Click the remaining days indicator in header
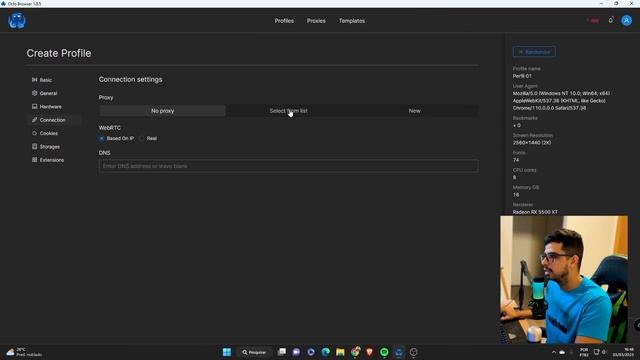This screenshot has width=640, height=360. [x=593, y=20]
